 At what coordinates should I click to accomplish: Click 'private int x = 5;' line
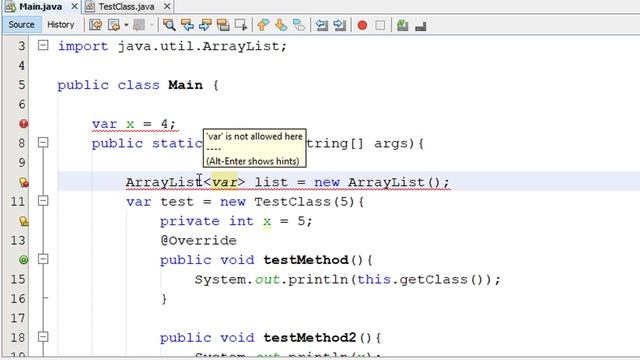click(236, 221)
